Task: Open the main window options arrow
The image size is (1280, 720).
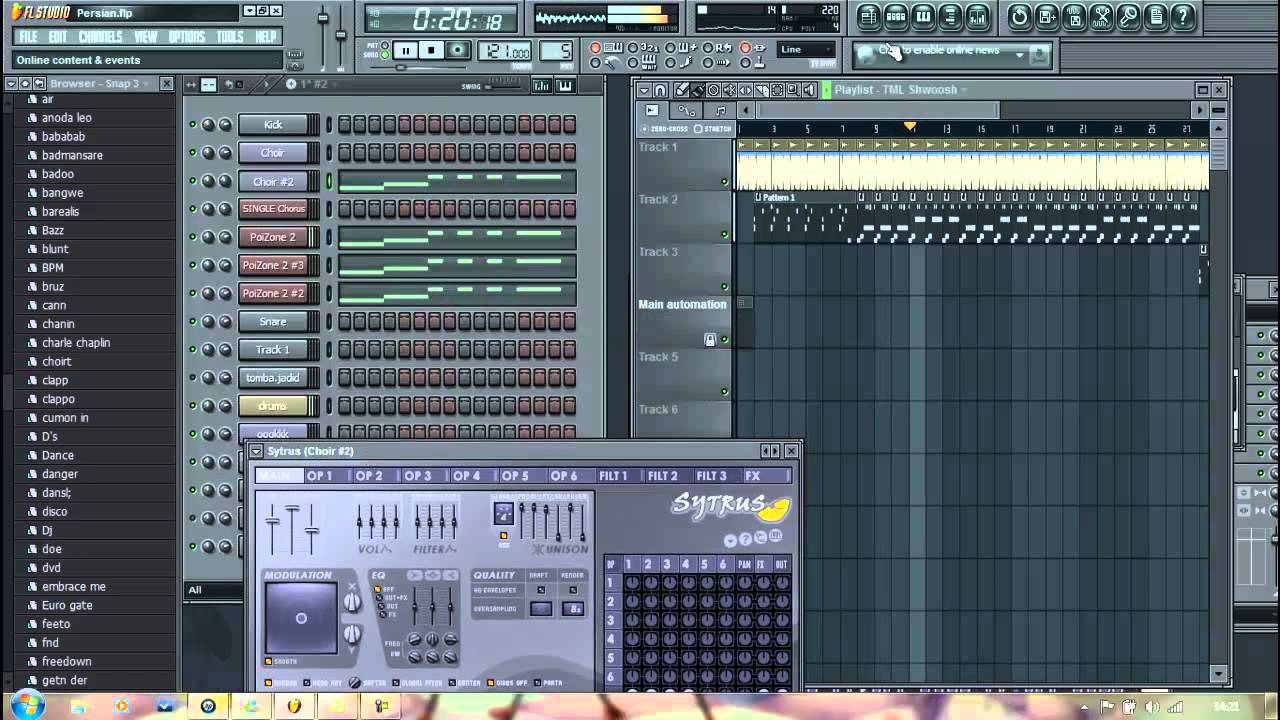Action: click(x=249, y=11)
